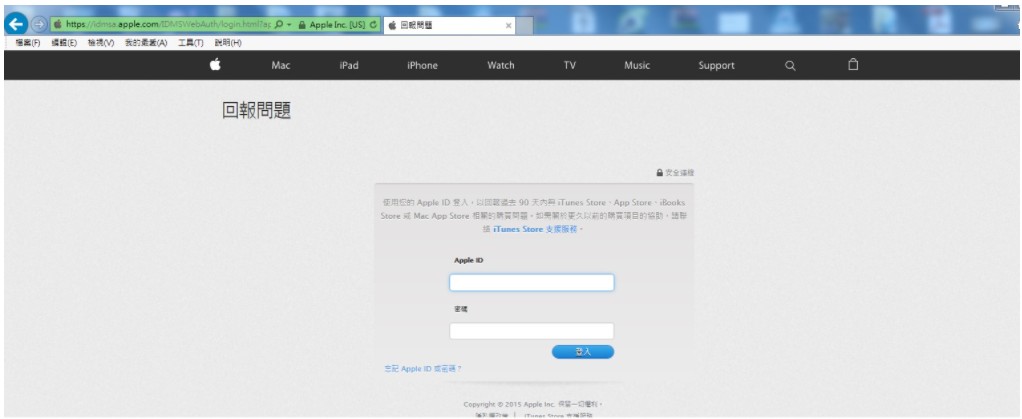This screenshot has width=1022, height=419.
Task: Navigate to the iPhone section
Action: 422,66
